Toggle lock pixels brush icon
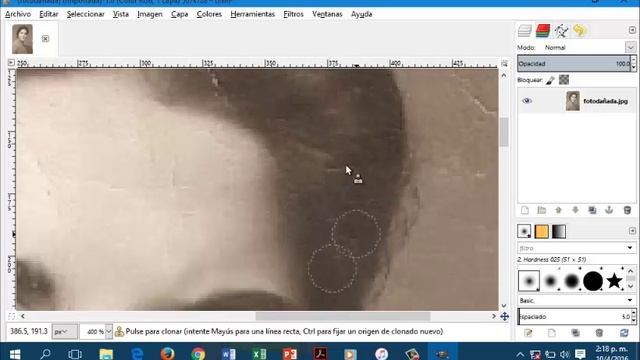This screenshot has height=360, width=640. (550, 80)
